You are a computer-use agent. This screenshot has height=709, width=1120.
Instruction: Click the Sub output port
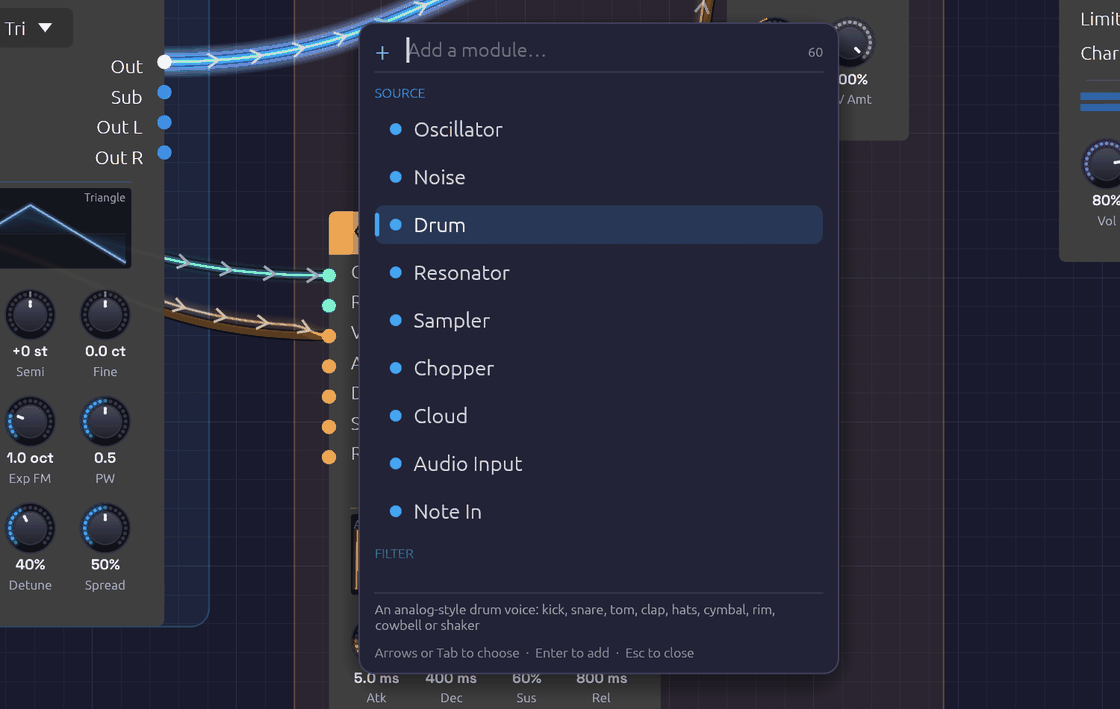(x=164, y=92)
